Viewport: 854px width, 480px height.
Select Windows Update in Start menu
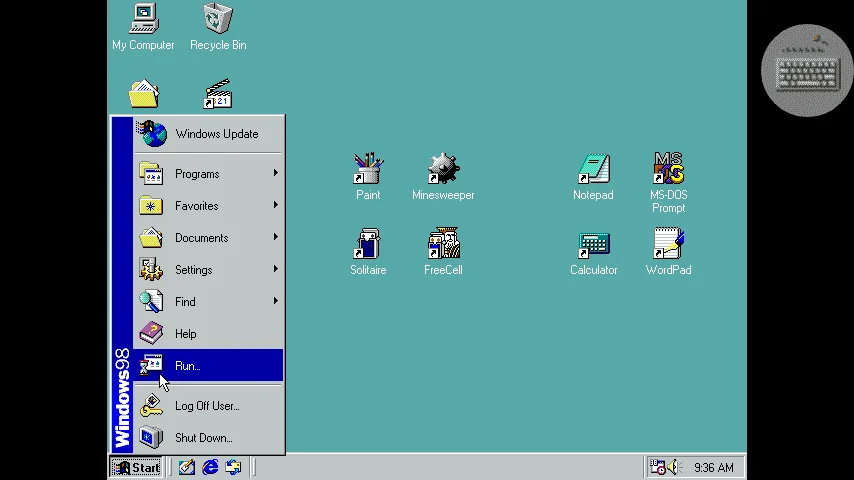[208, 134]
